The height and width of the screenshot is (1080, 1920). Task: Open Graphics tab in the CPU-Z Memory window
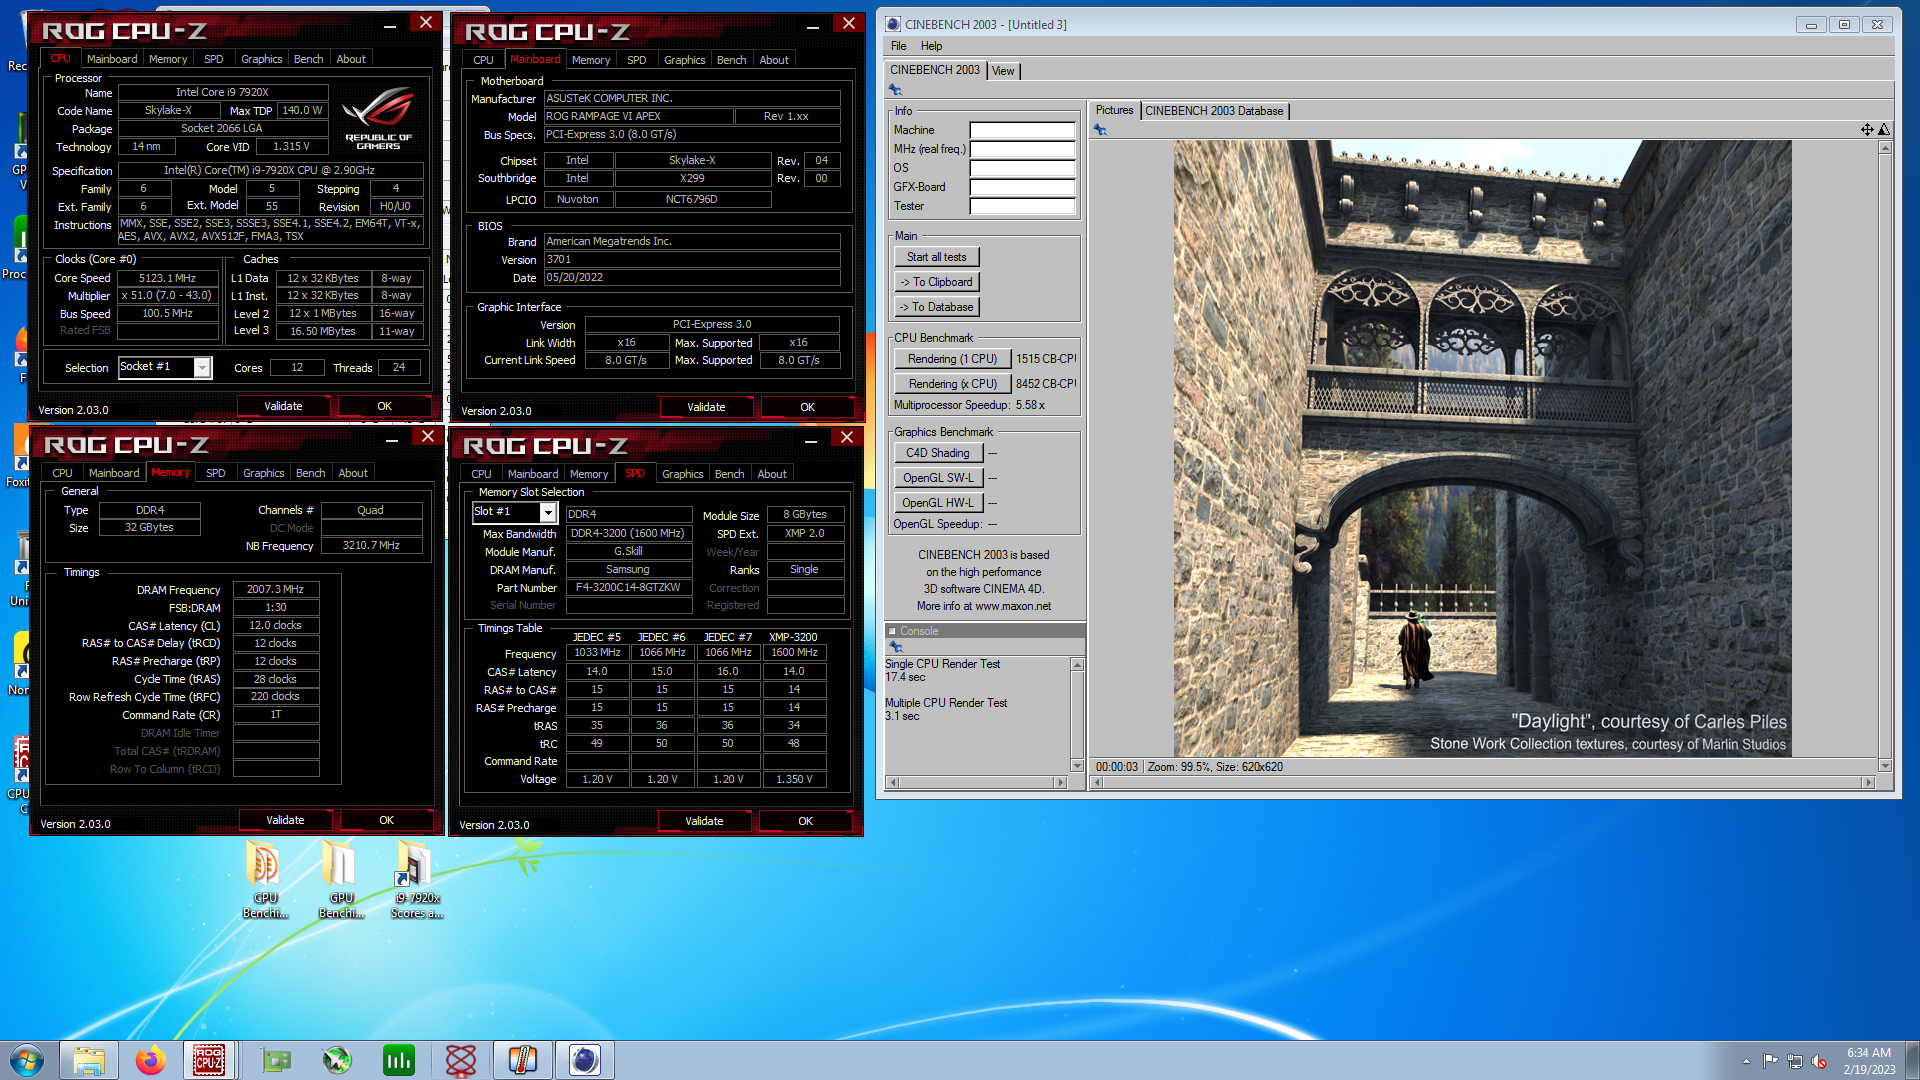[264, 473]
